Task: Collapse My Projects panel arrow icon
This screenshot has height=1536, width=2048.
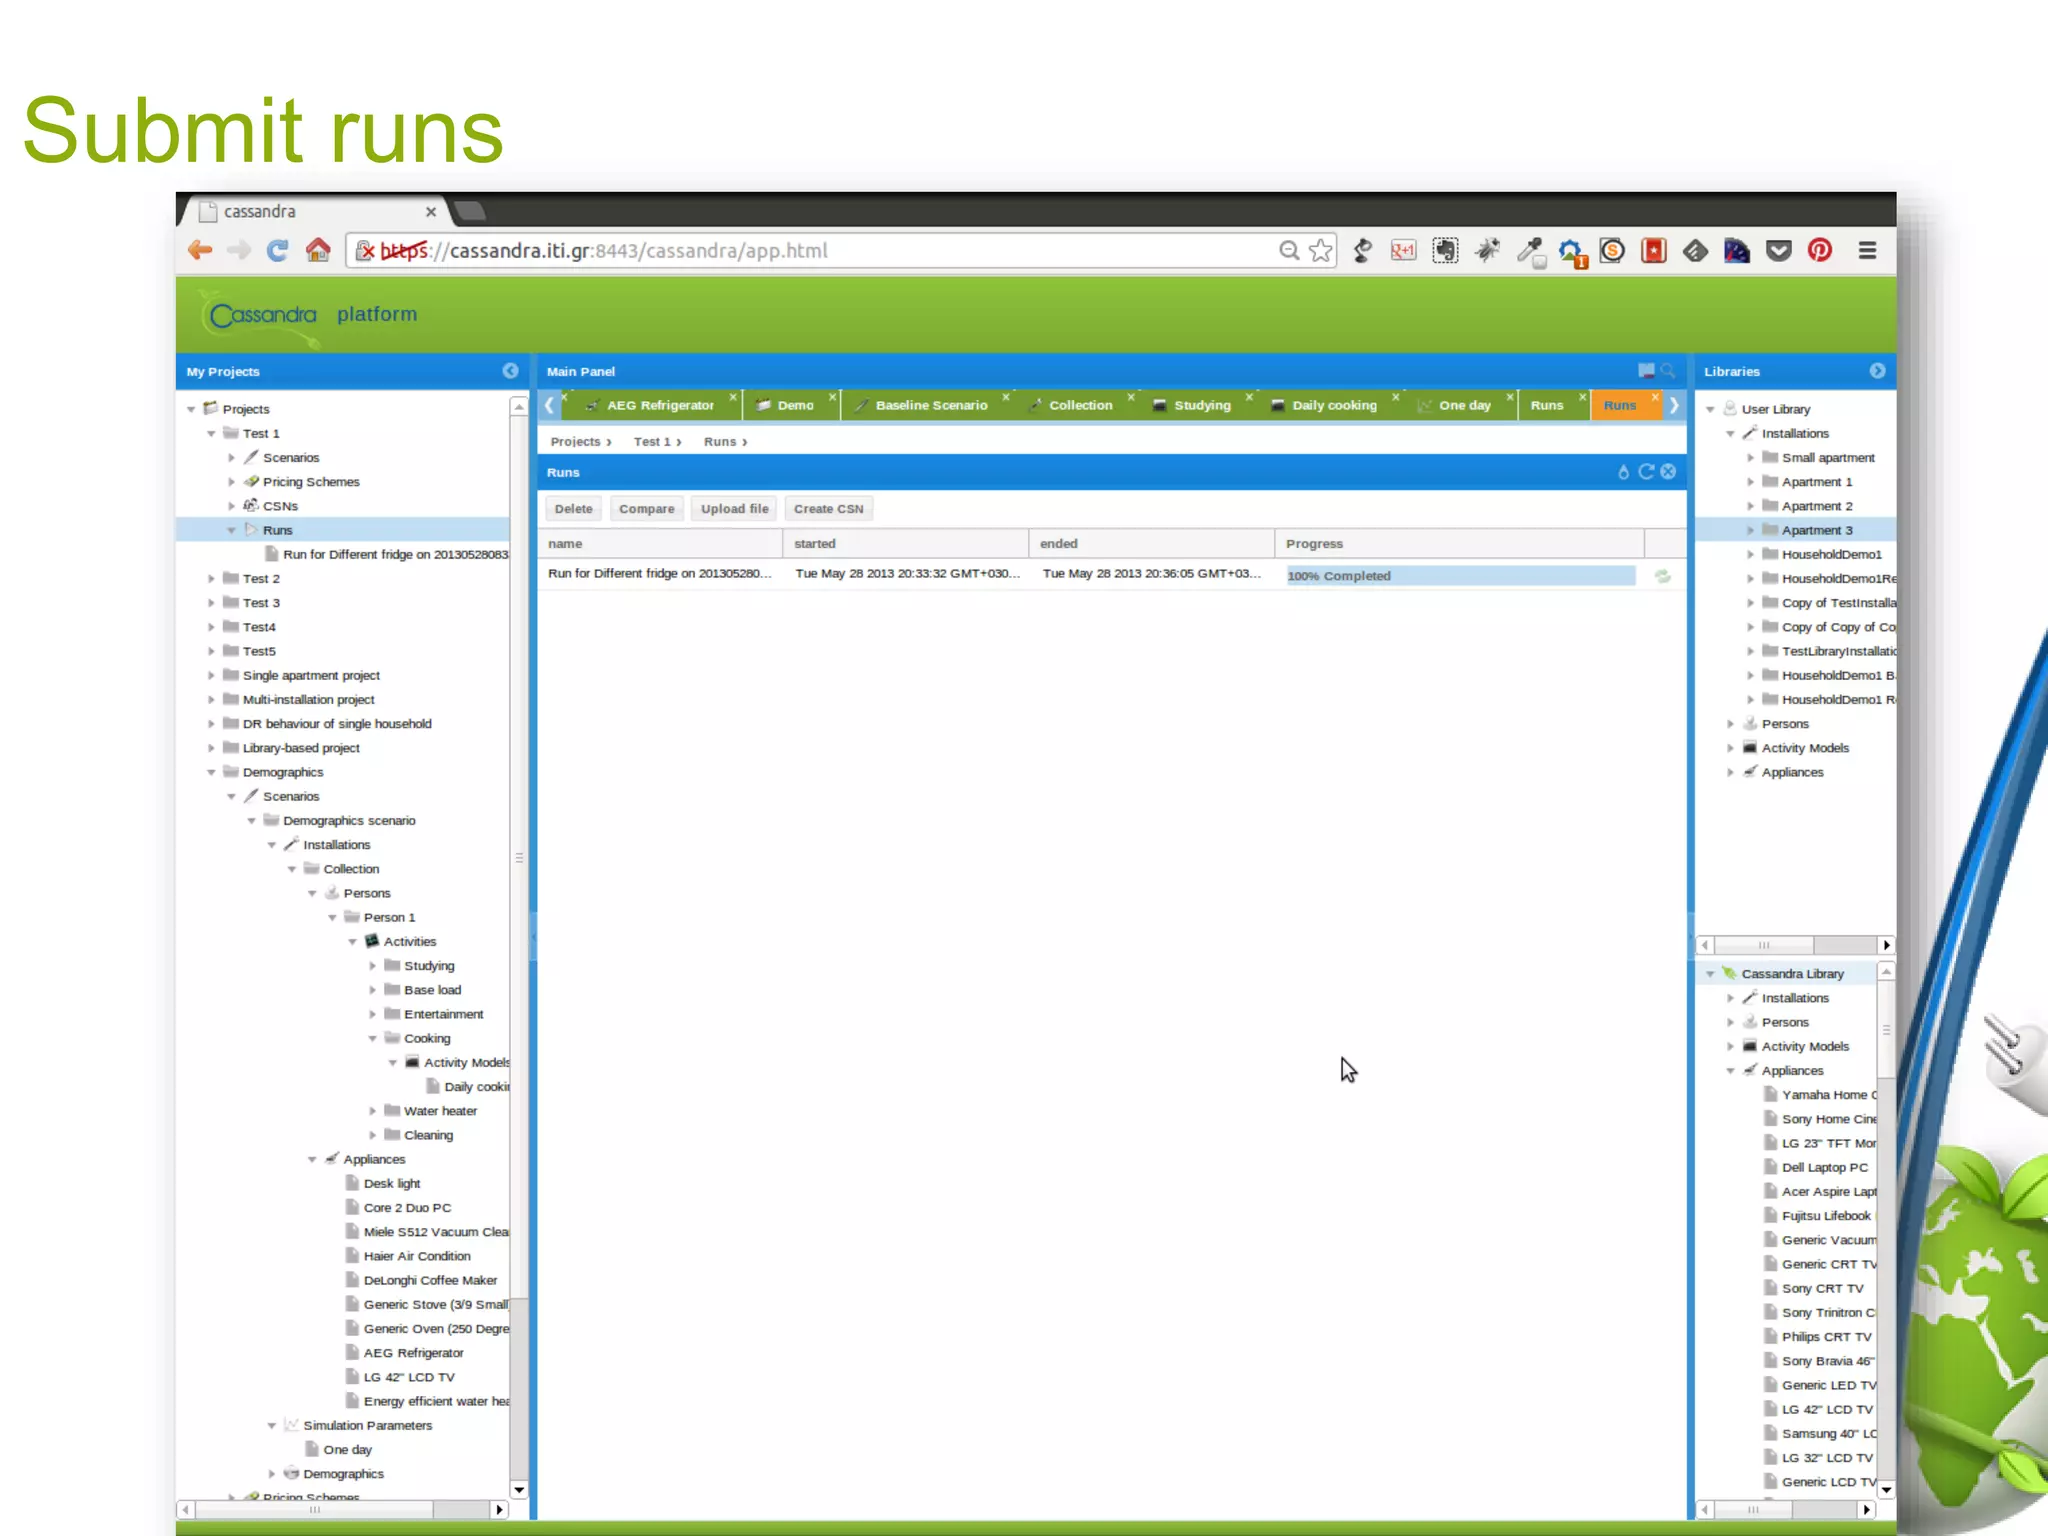Action: click(x=511, y=371)
